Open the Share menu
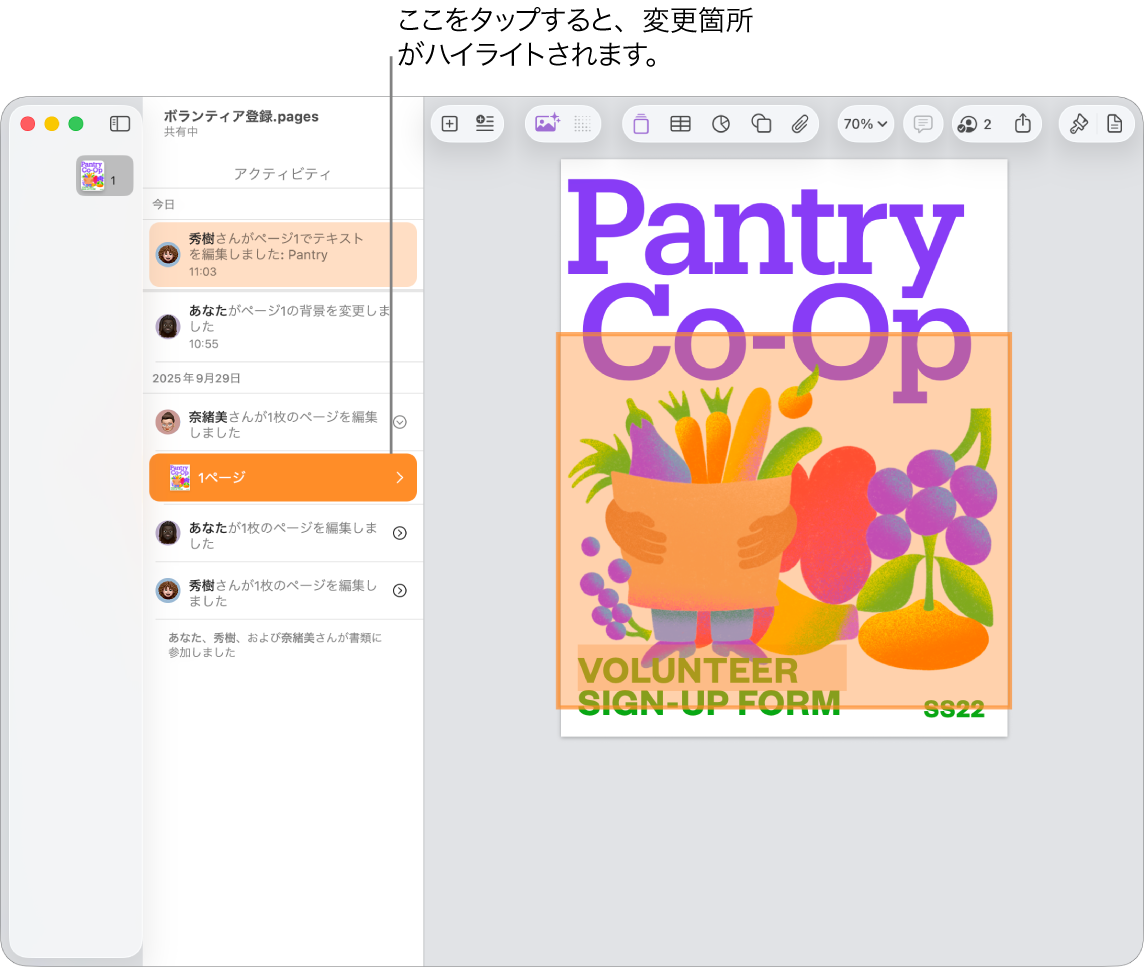1144x968 pixels. [1023, 123]
